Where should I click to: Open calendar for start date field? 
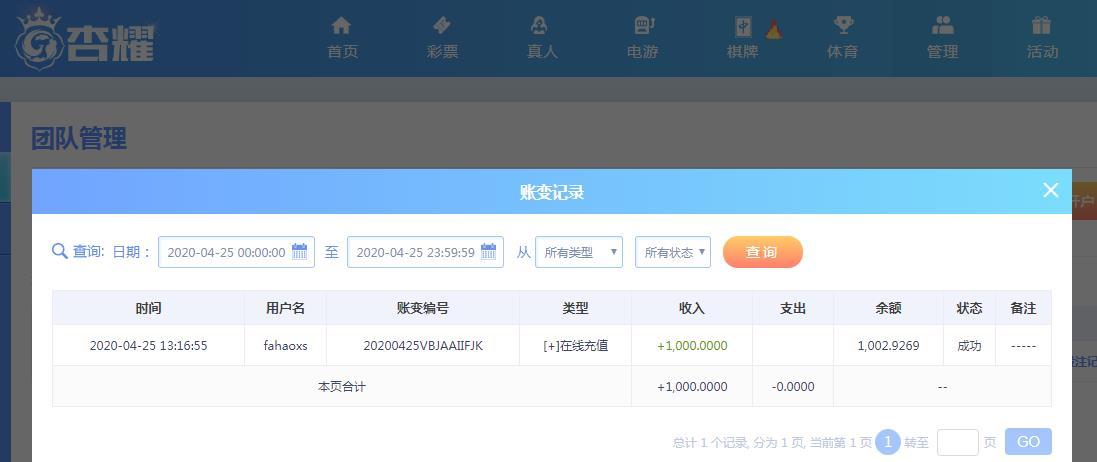(x=299, y=252)
